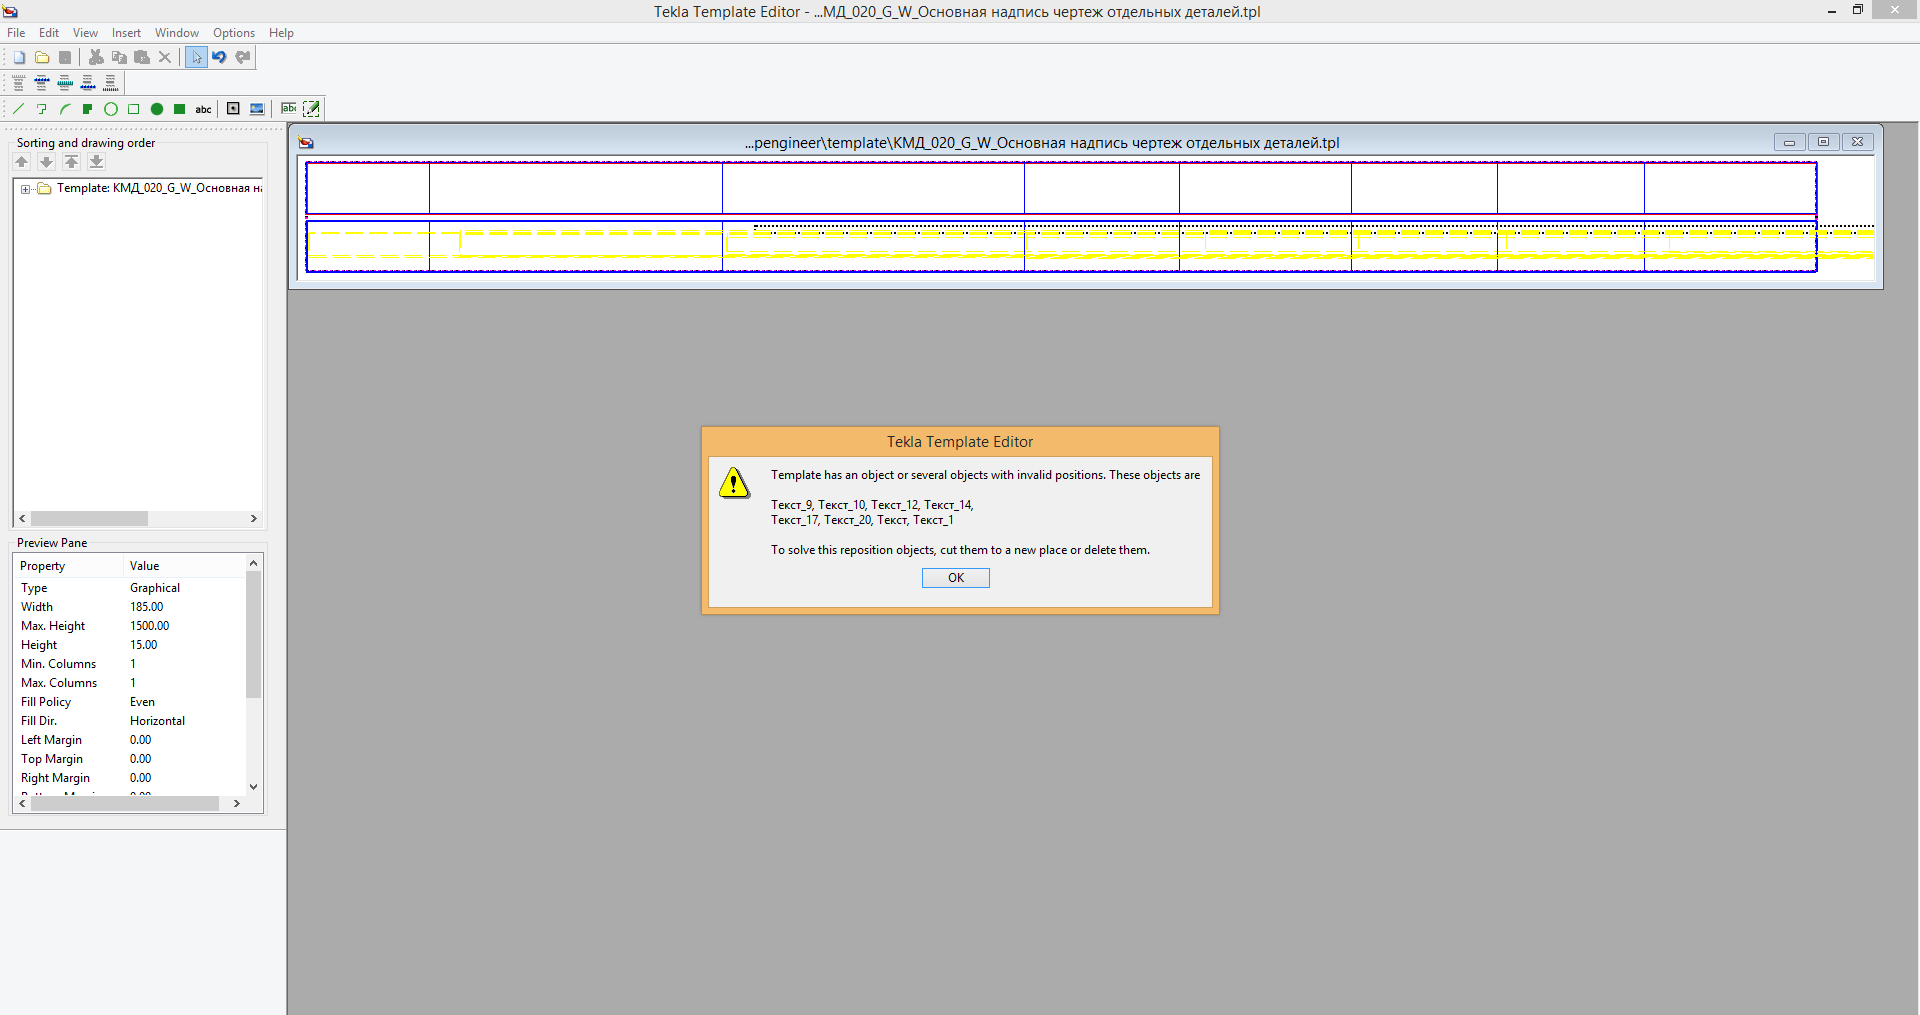Click the move to bottom sorting arrow

(x=97, y=162)
